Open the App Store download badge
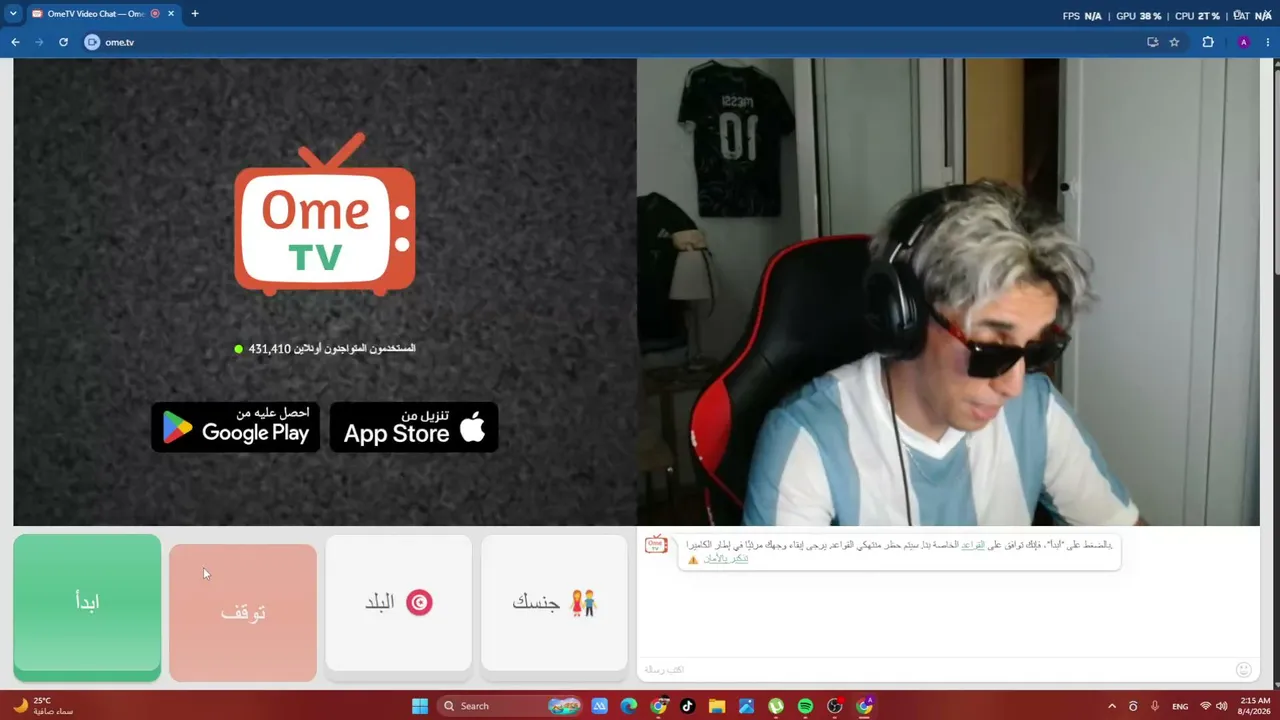Screen dimensions: 1280x720 414,427
